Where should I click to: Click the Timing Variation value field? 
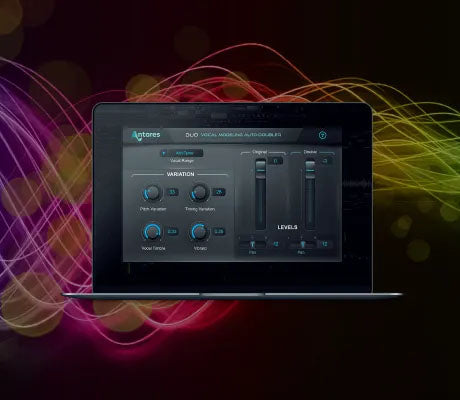219,192
